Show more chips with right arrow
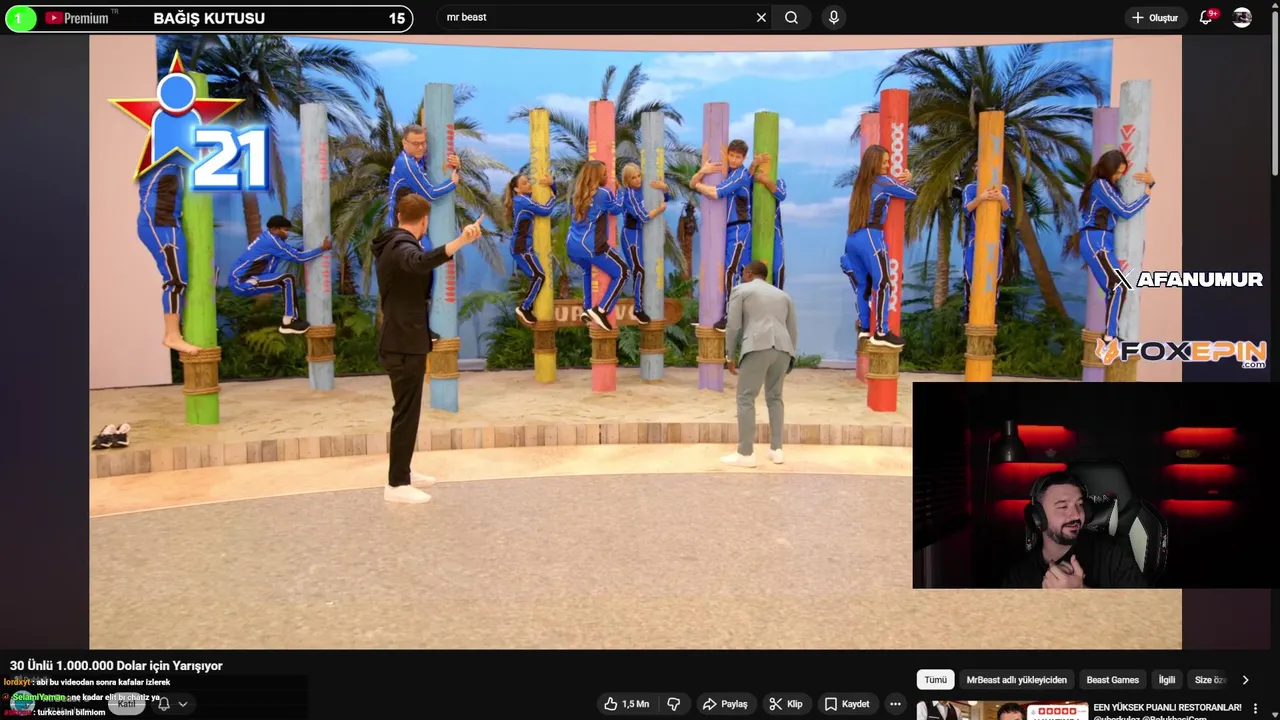This screenshot has height=720, width=1280. tap(1245, 680)
